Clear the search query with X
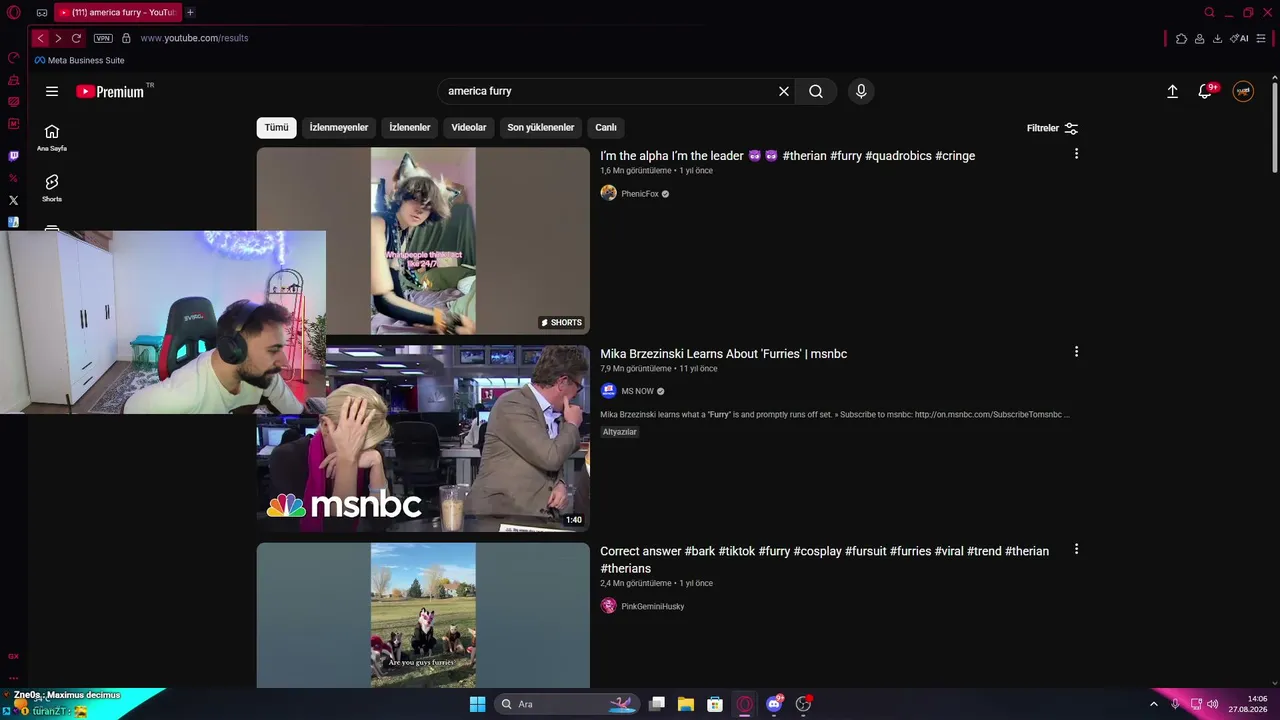This screenshot has height=720, width=1280. 784,91
